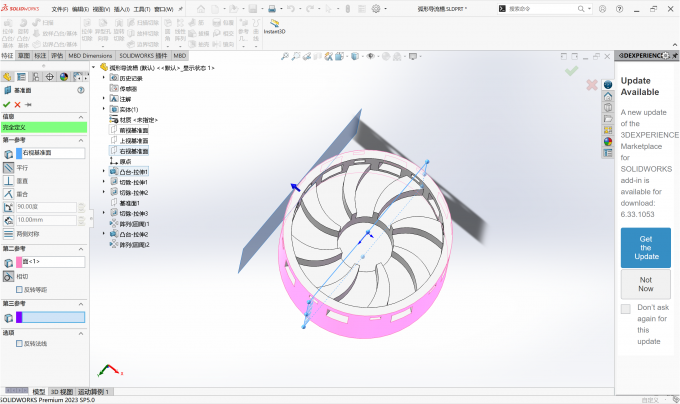Open the ConfigurationManager tab icon

36,77
